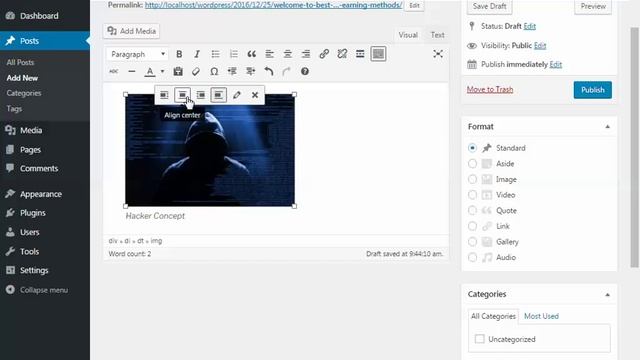This screenshot has width=640, height=360.
Task: Open the Paragraph format dropdown
Action: point(137,54)
